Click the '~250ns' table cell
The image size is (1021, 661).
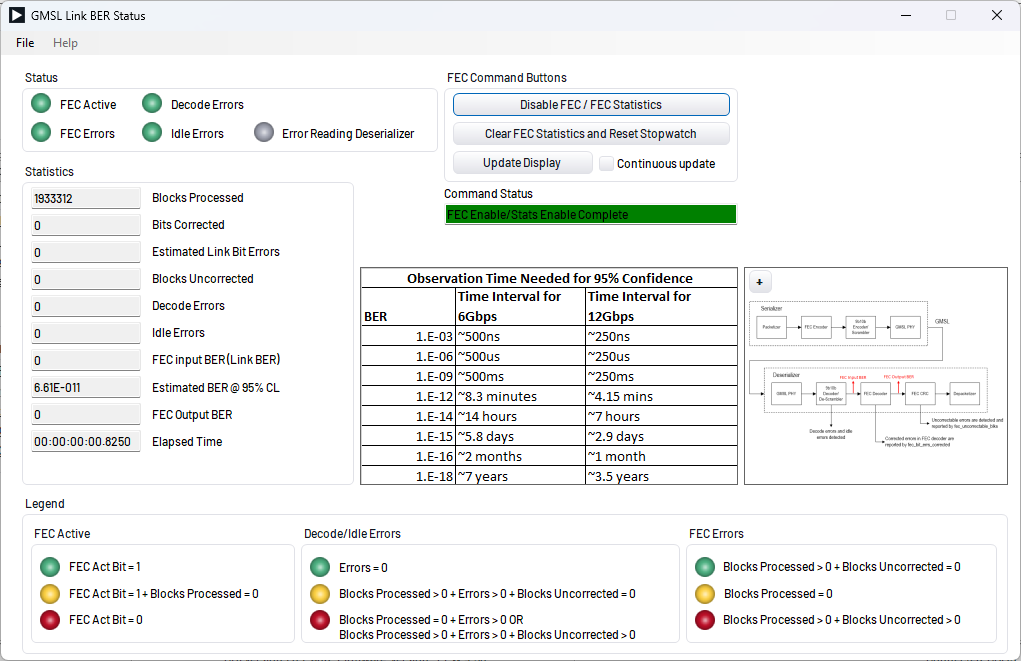pos(662,337)
